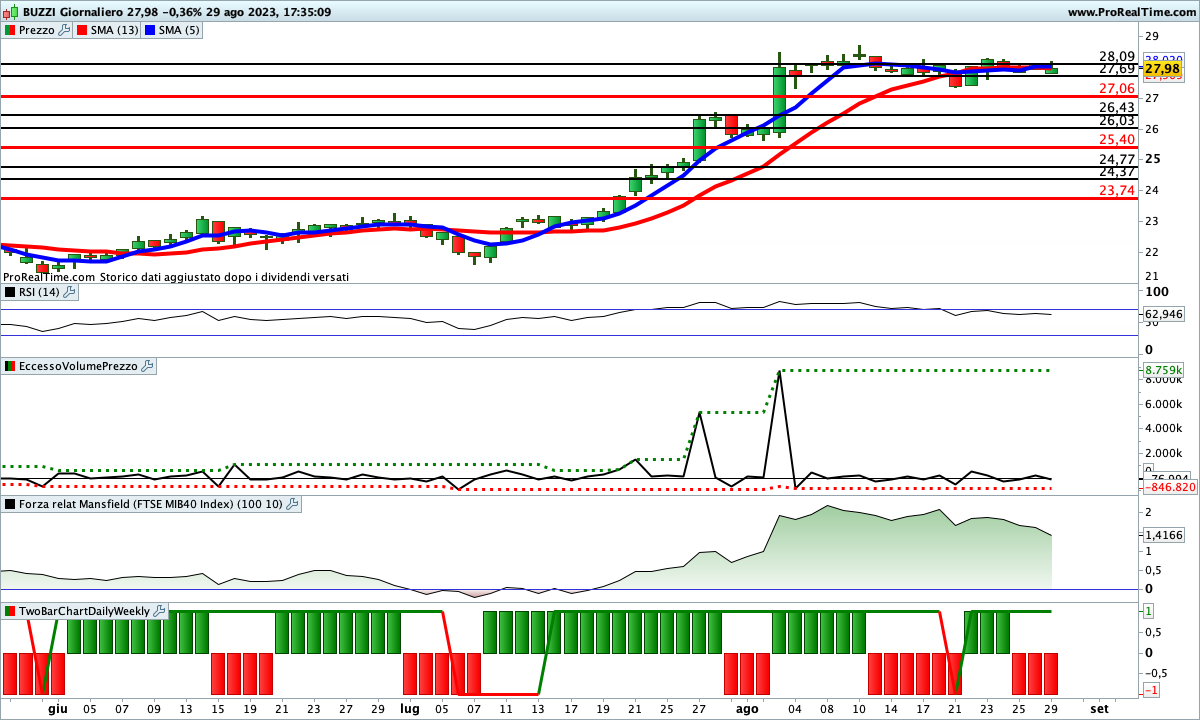1200x720 pixels.
Task: Click the Prezzo red-green color icon
Action: click(x=10, y=30)
